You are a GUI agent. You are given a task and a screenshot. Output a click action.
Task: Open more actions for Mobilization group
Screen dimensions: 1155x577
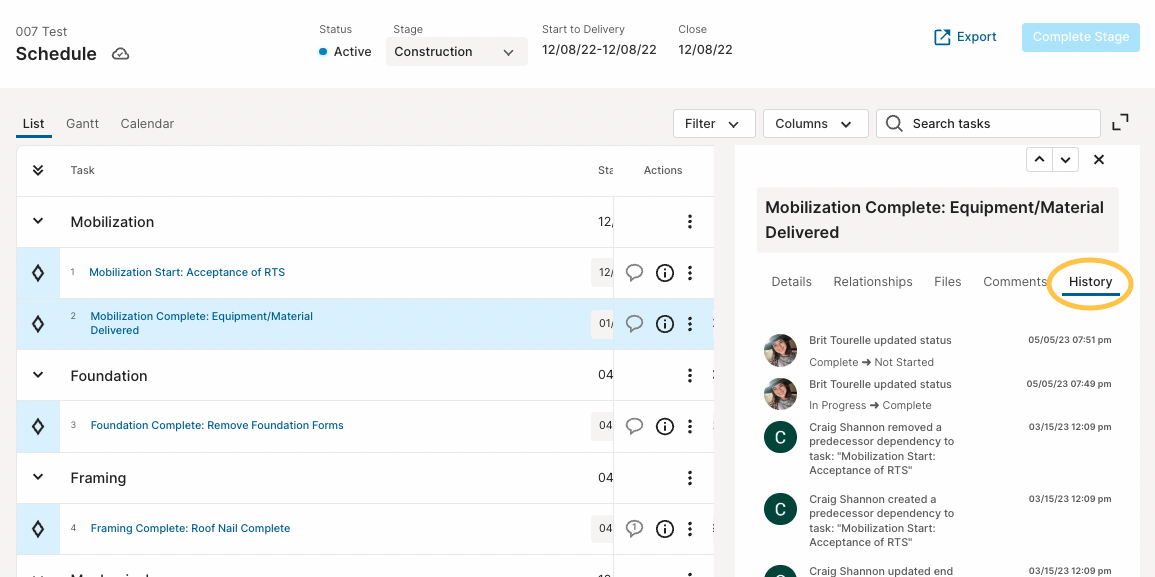click(x=689, y=221)
